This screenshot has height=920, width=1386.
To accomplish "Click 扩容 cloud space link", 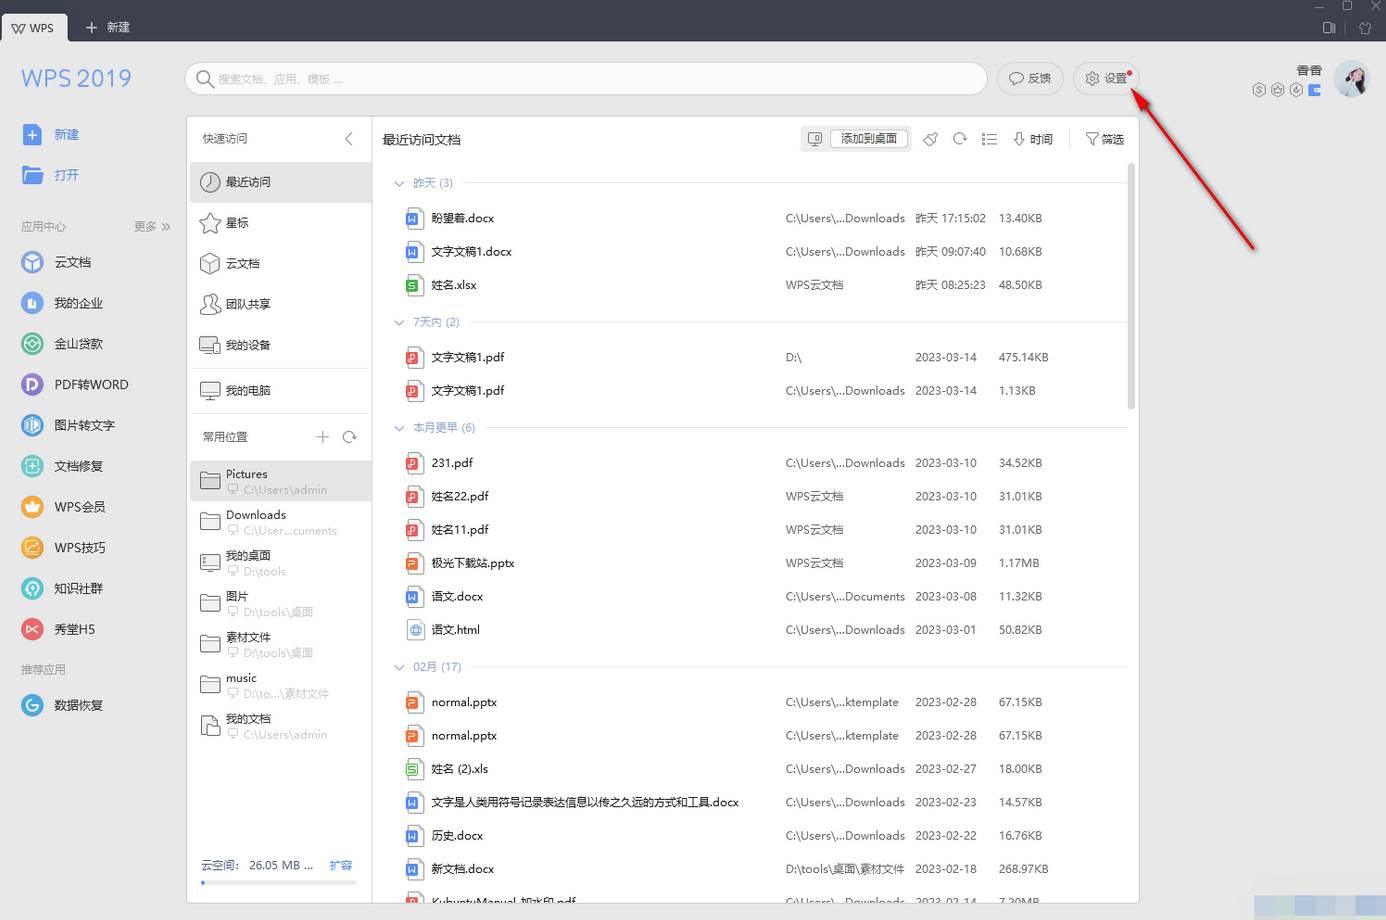I will (341, 865).
